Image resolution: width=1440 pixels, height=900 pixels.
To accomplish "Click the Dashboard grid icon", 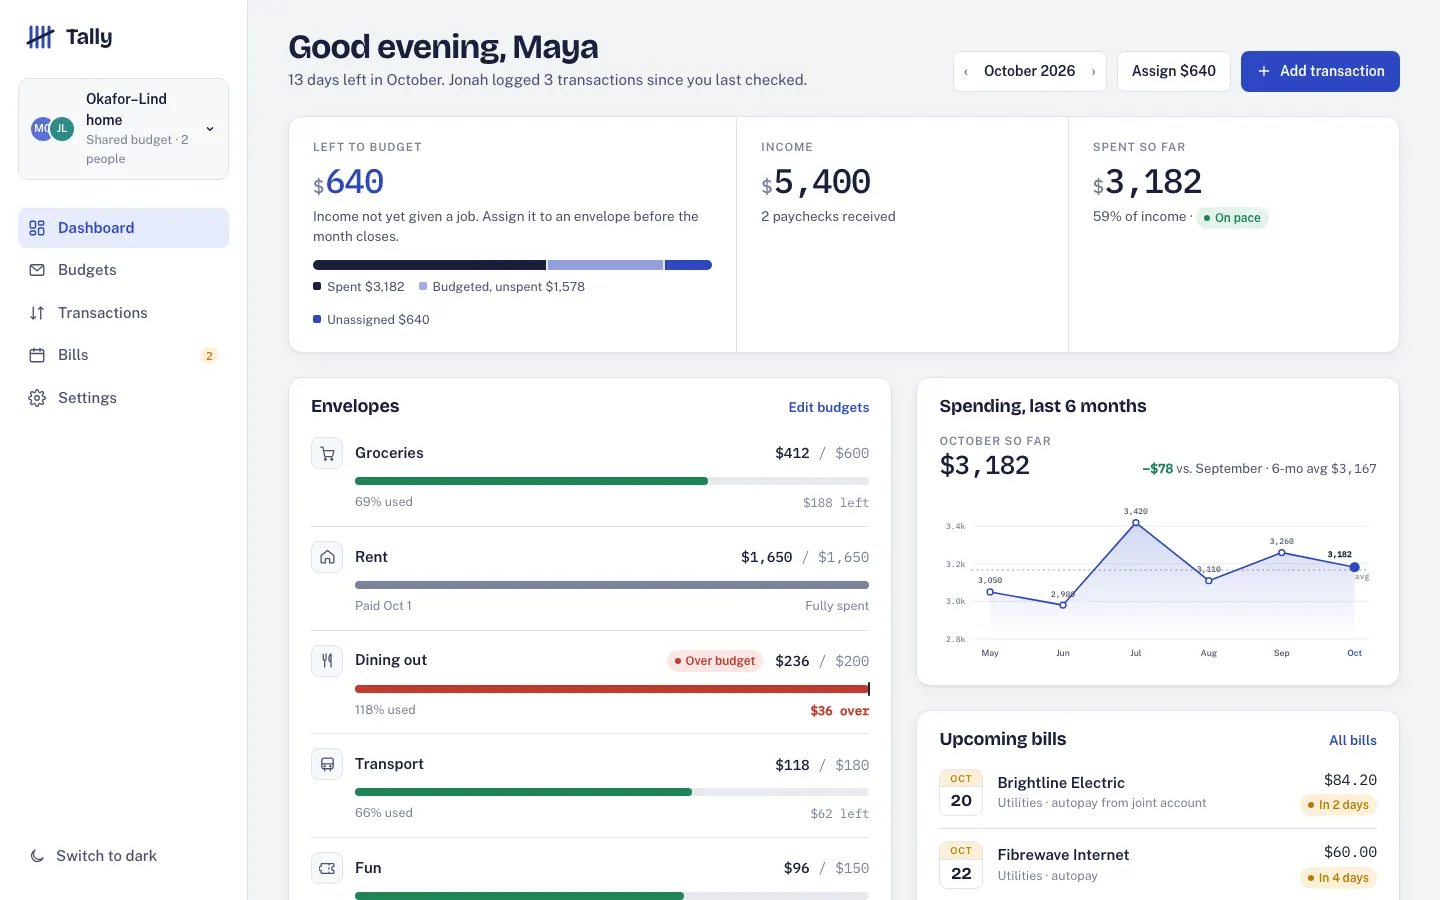I will pos(37,228).
